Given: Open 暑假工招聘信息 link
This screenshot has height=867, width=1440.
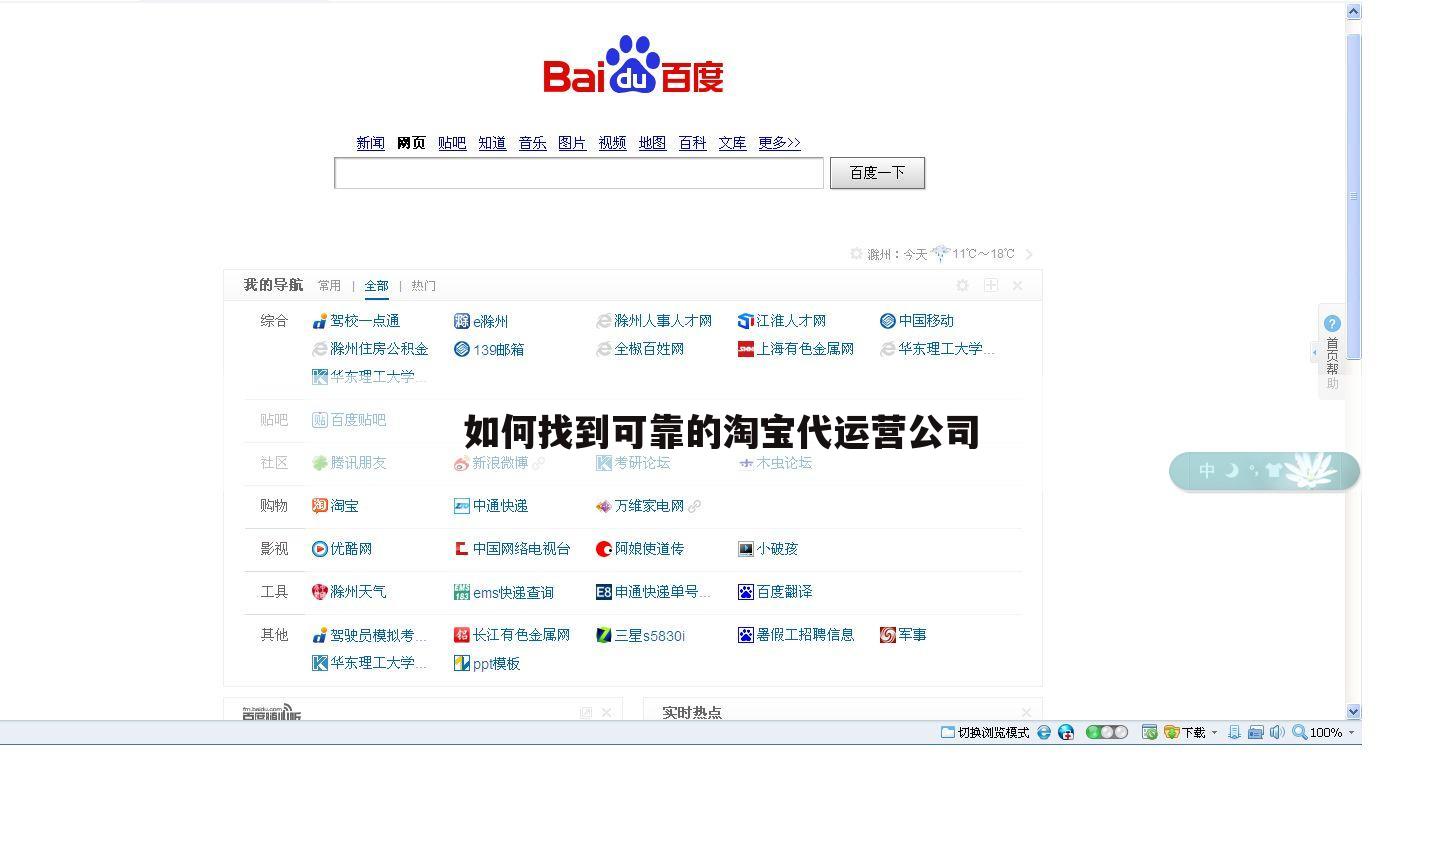Looking at the screenshot, I should tap(805, 635).
